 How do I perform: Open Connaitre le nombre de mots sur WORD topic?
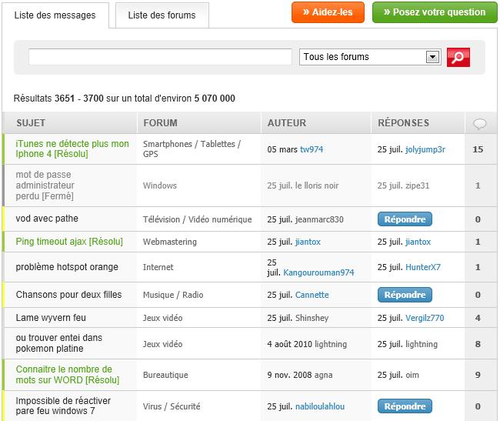coord(67,375)
